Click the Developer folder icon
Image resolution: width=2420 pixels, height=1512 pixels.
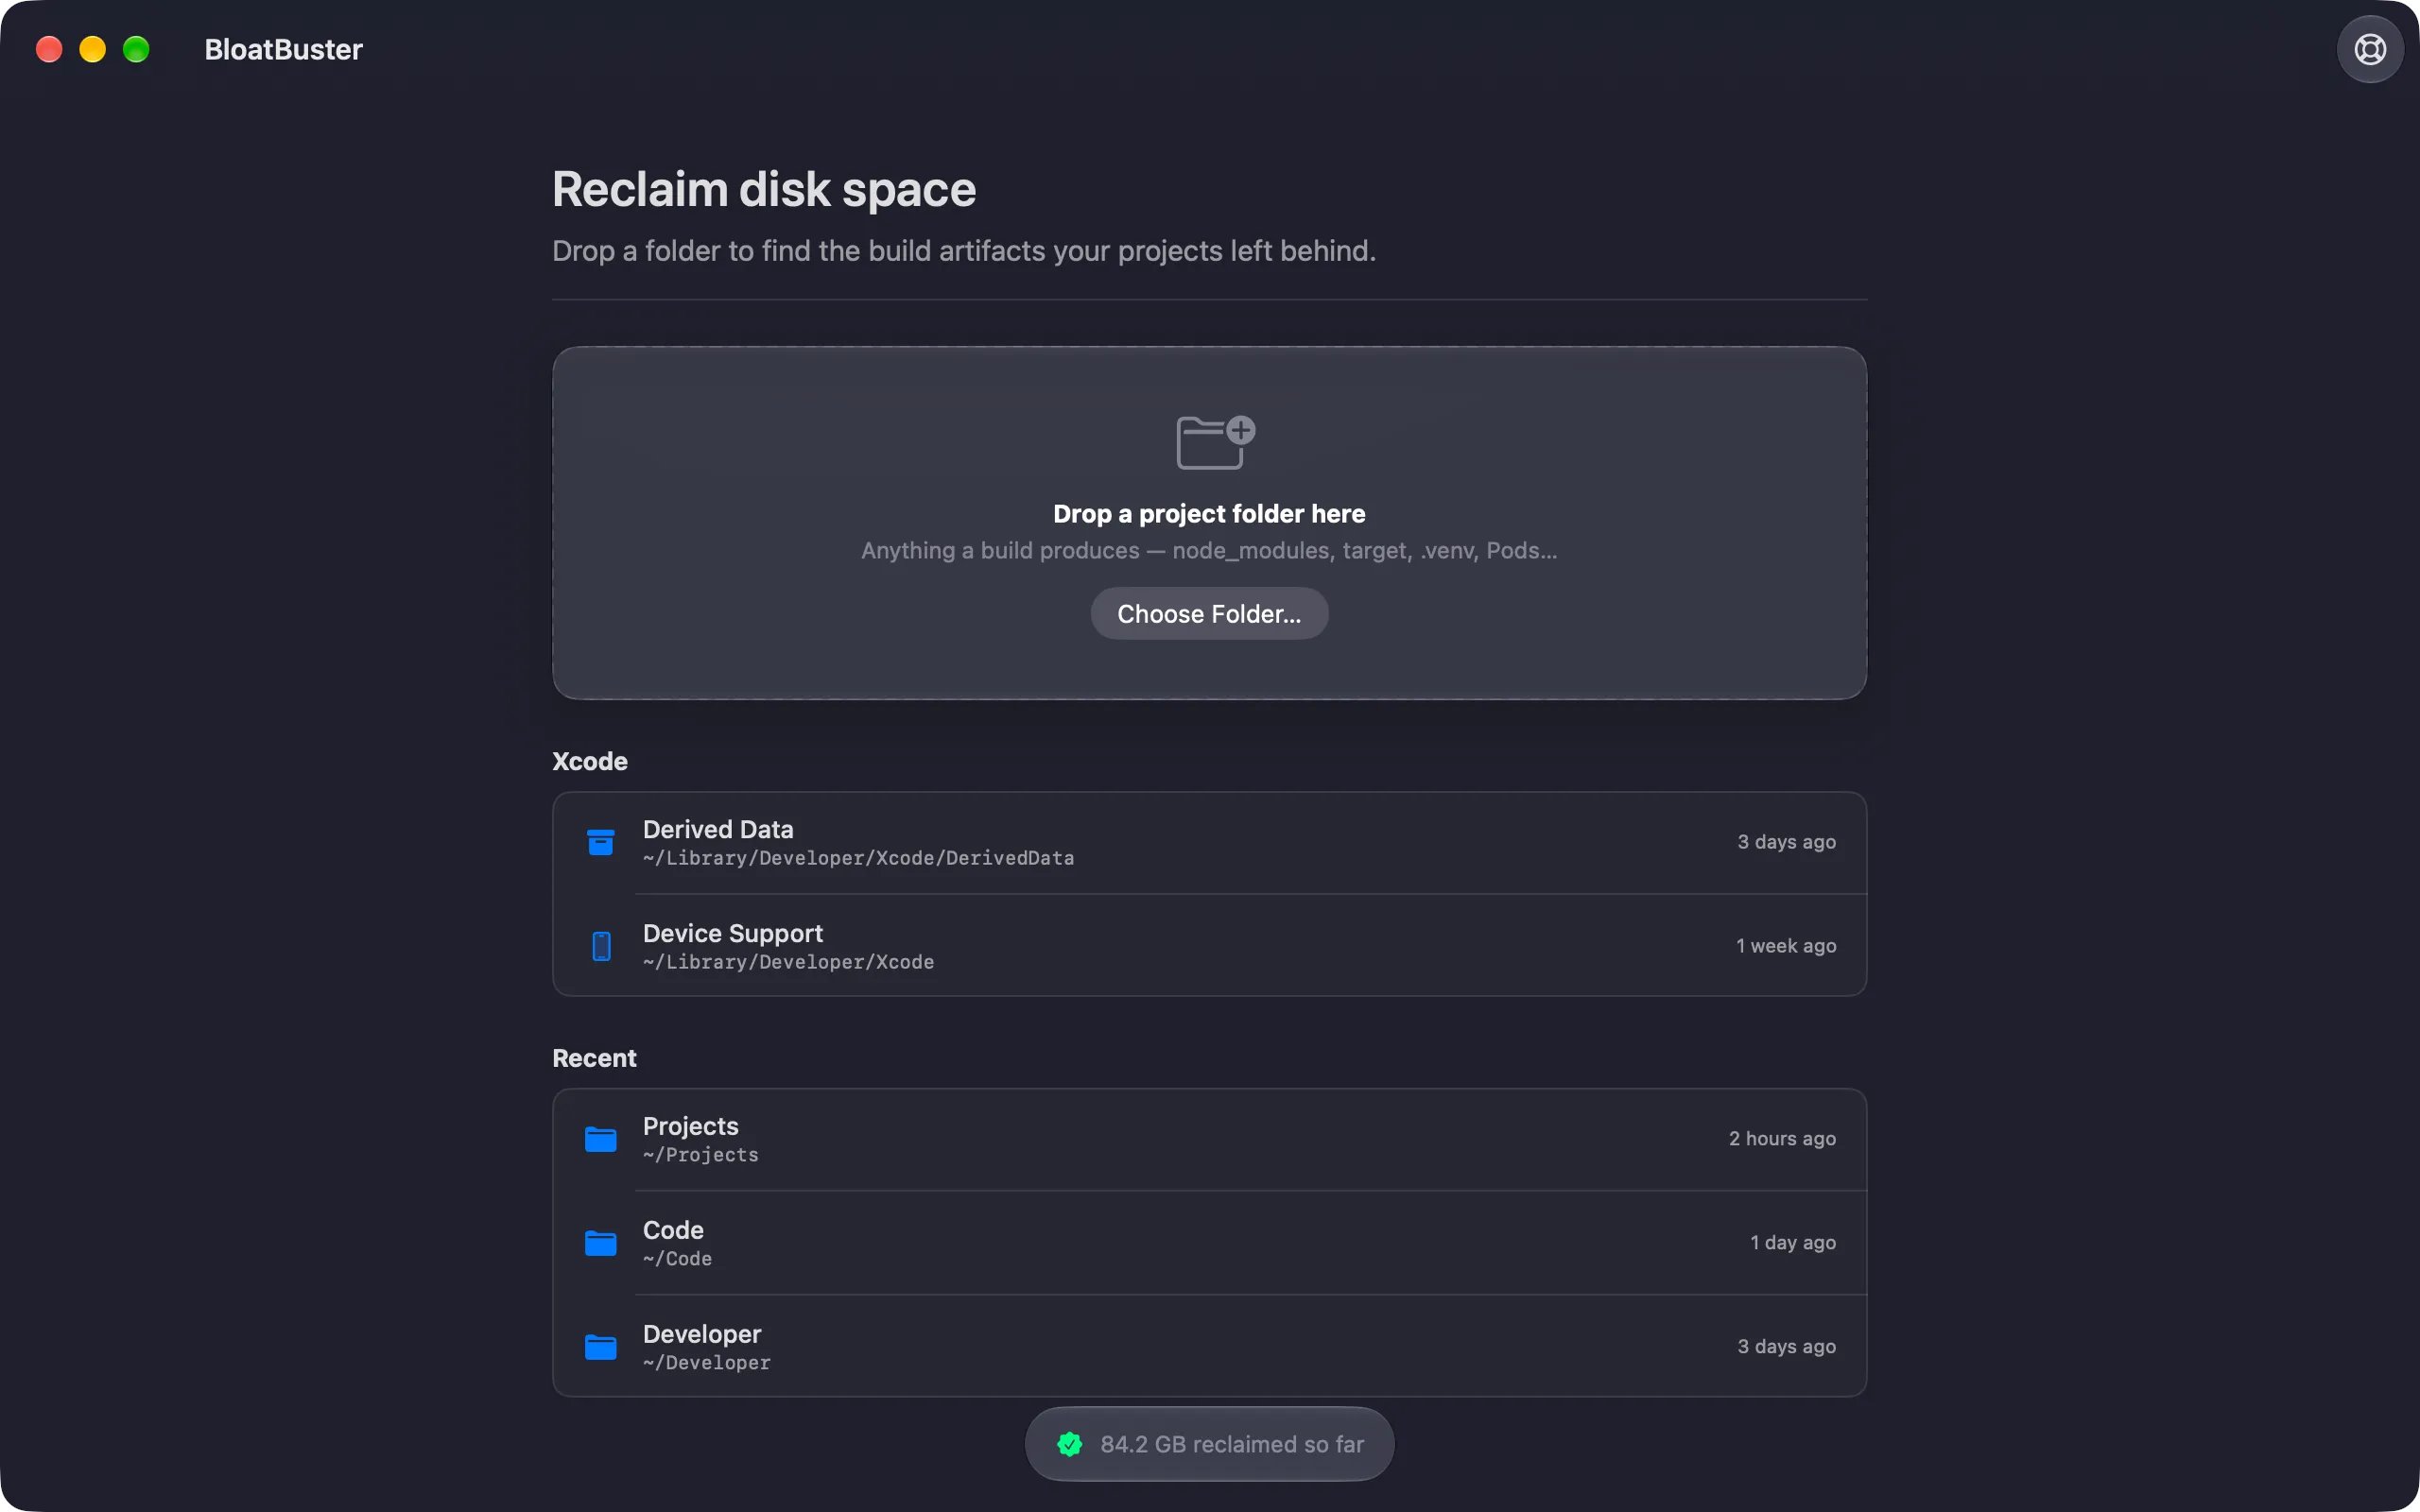coord(600,1347)
